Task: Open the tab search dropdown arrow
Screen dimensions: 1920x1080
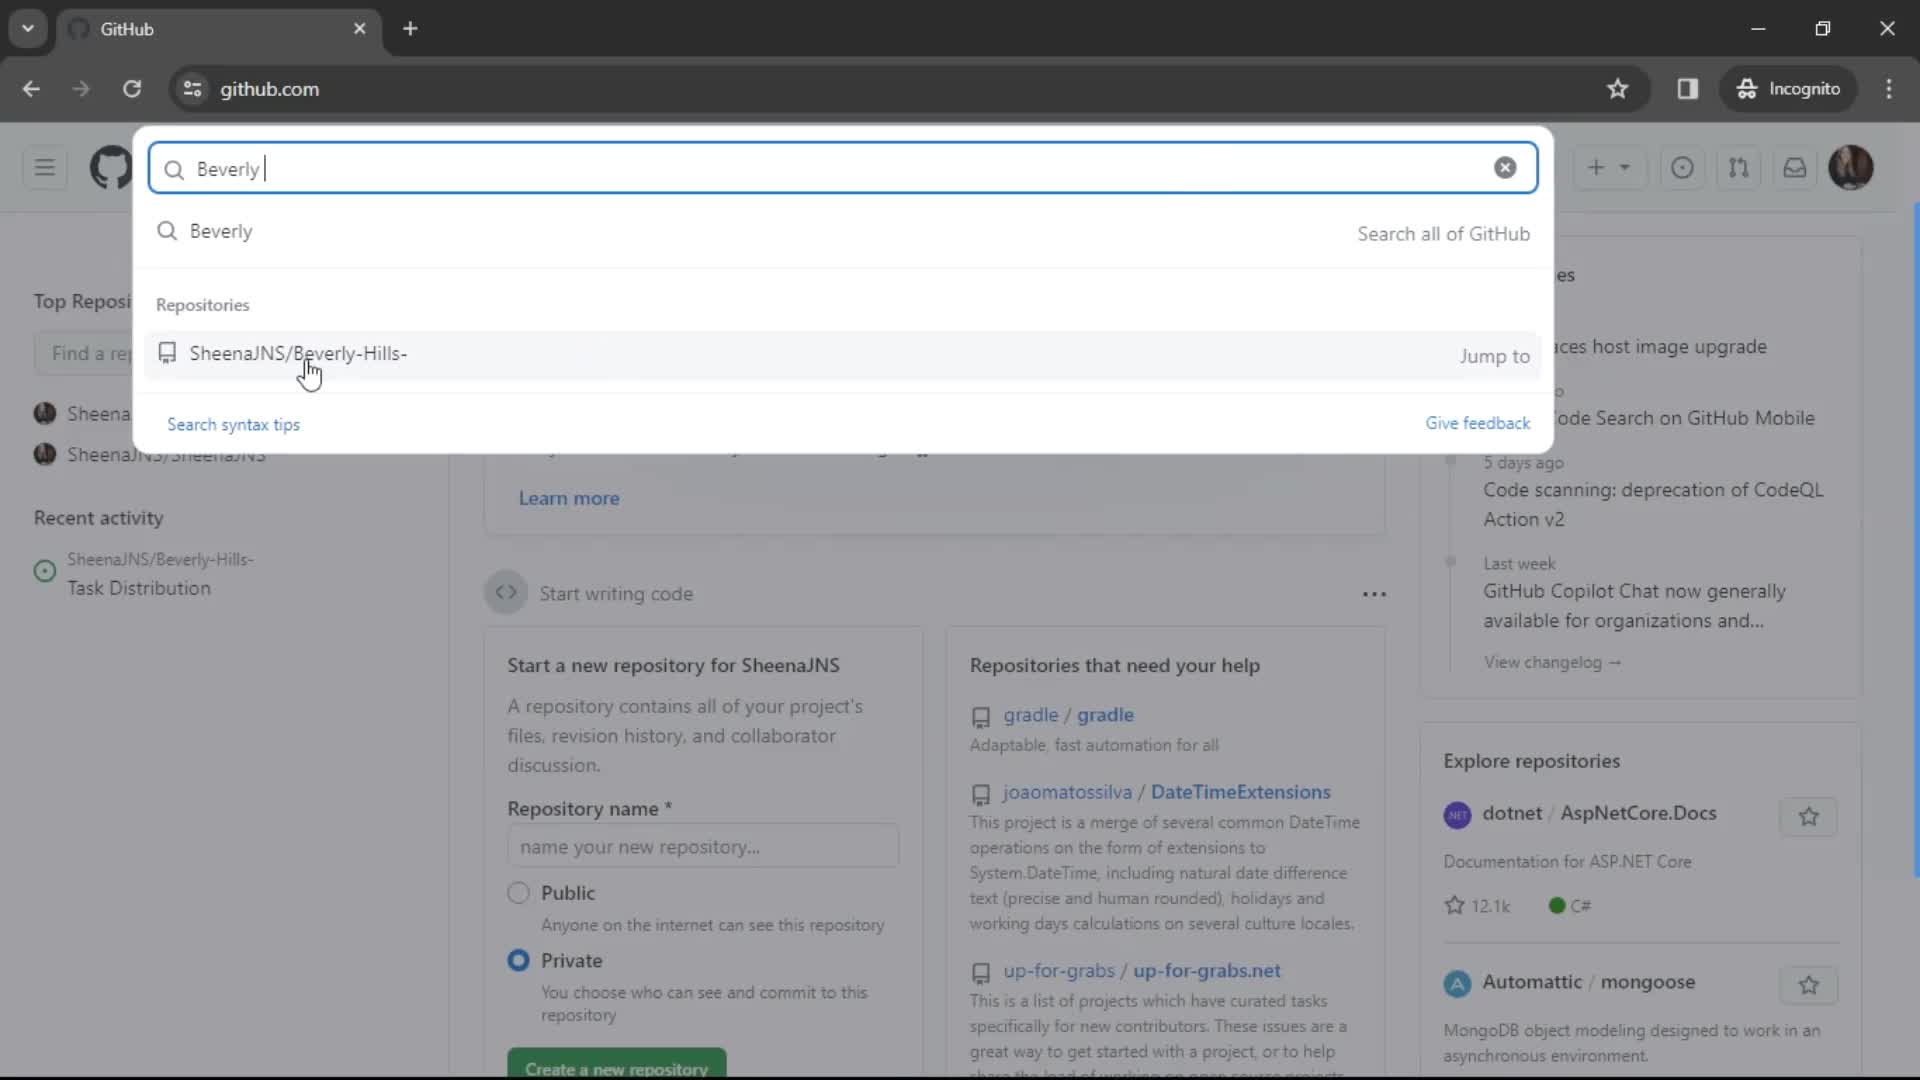Action: (28, 29)
